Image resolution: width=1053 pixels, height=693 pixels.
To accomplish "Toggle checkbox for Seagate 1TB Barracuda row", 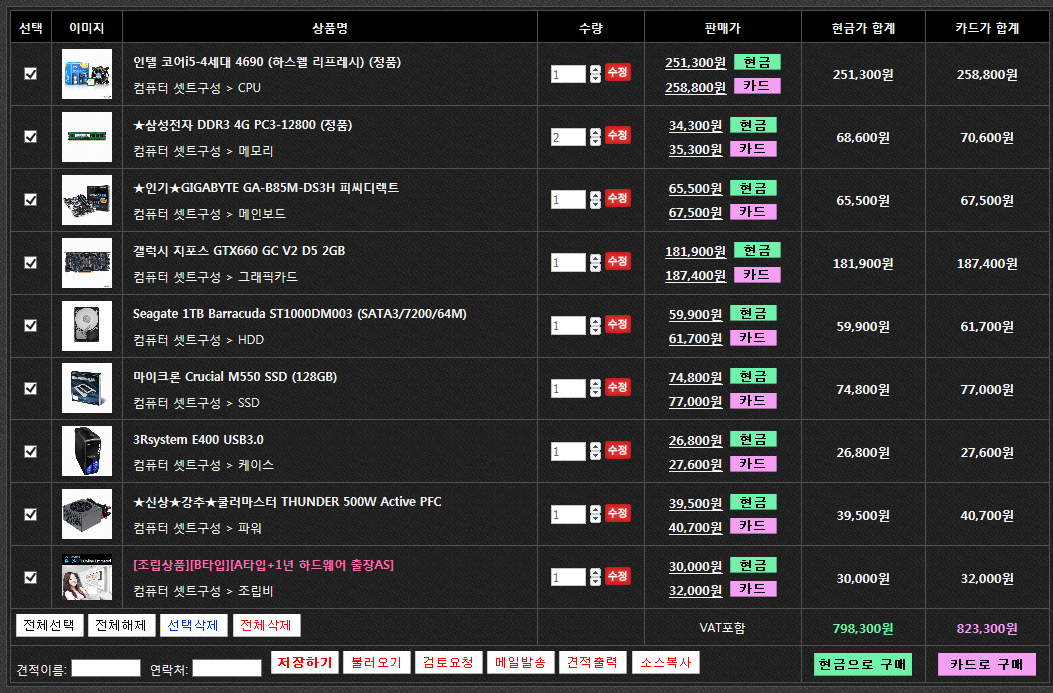I will pyautogui.click(x=30, y=326).
